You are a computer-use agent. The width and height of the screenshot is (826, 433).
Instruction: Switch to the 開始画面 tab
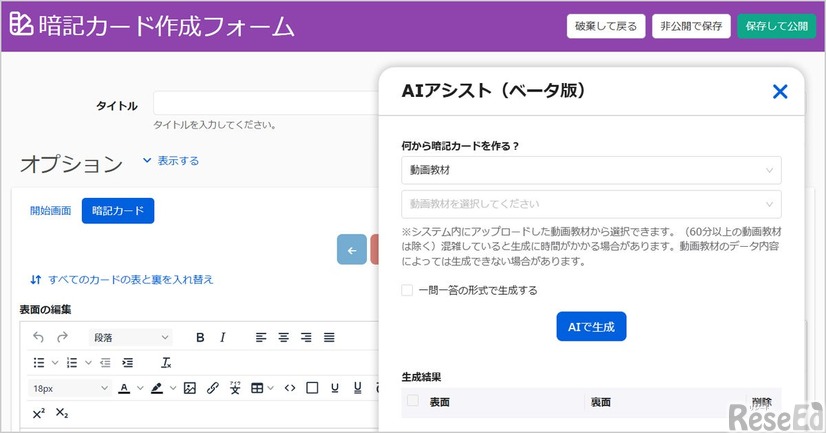click(51, 211)
